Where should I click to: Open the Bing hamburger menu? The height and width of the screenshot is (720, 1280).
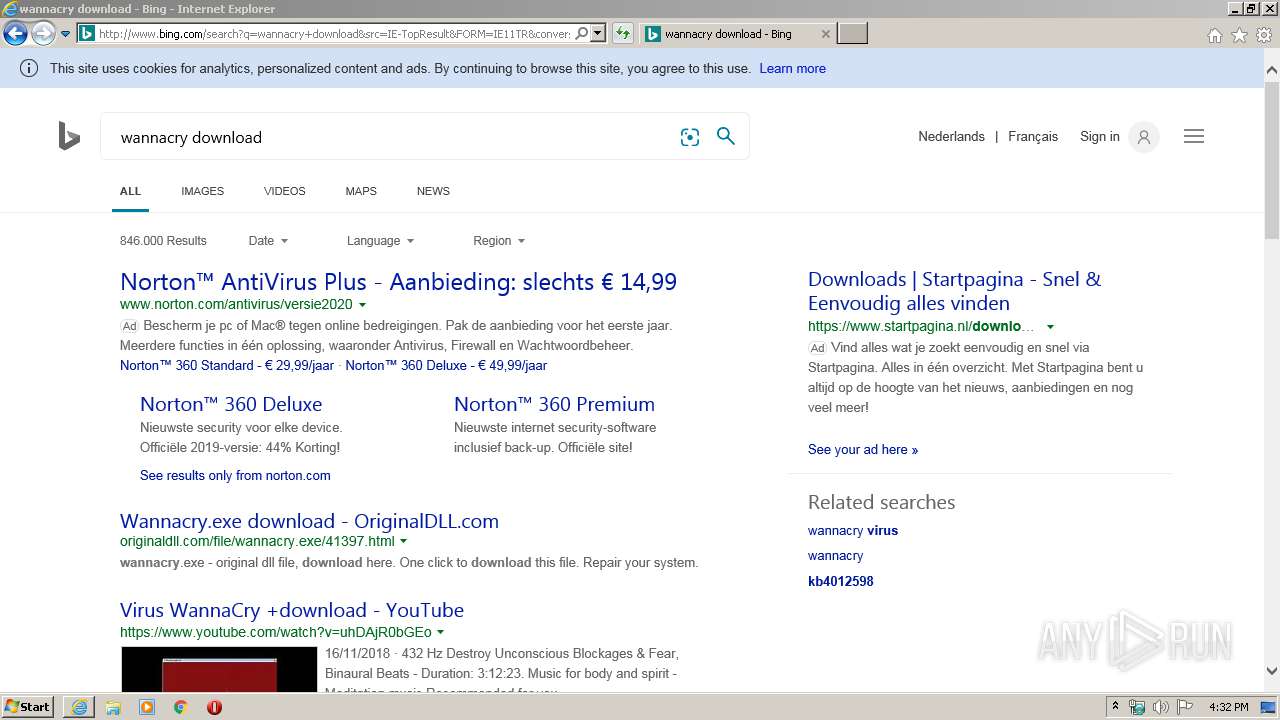[1194, 136]
